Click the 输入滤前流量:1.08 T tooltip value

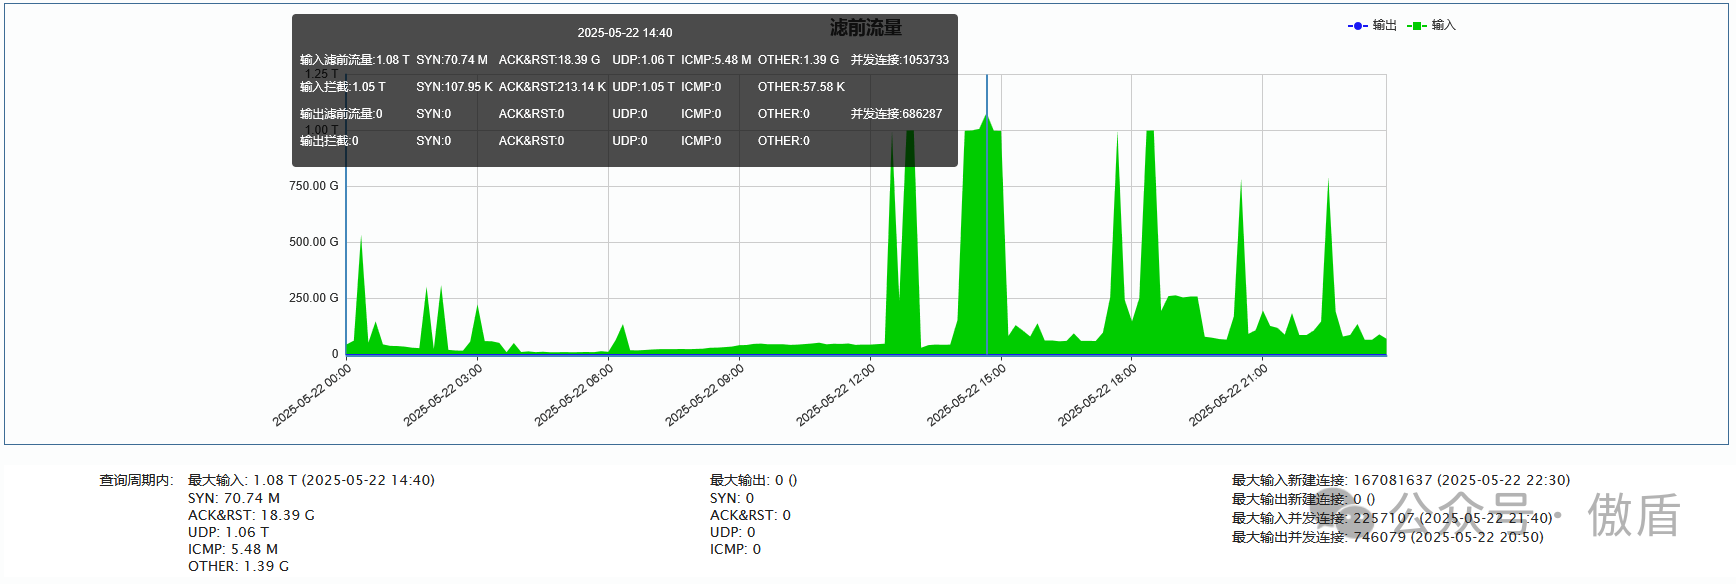355,60
